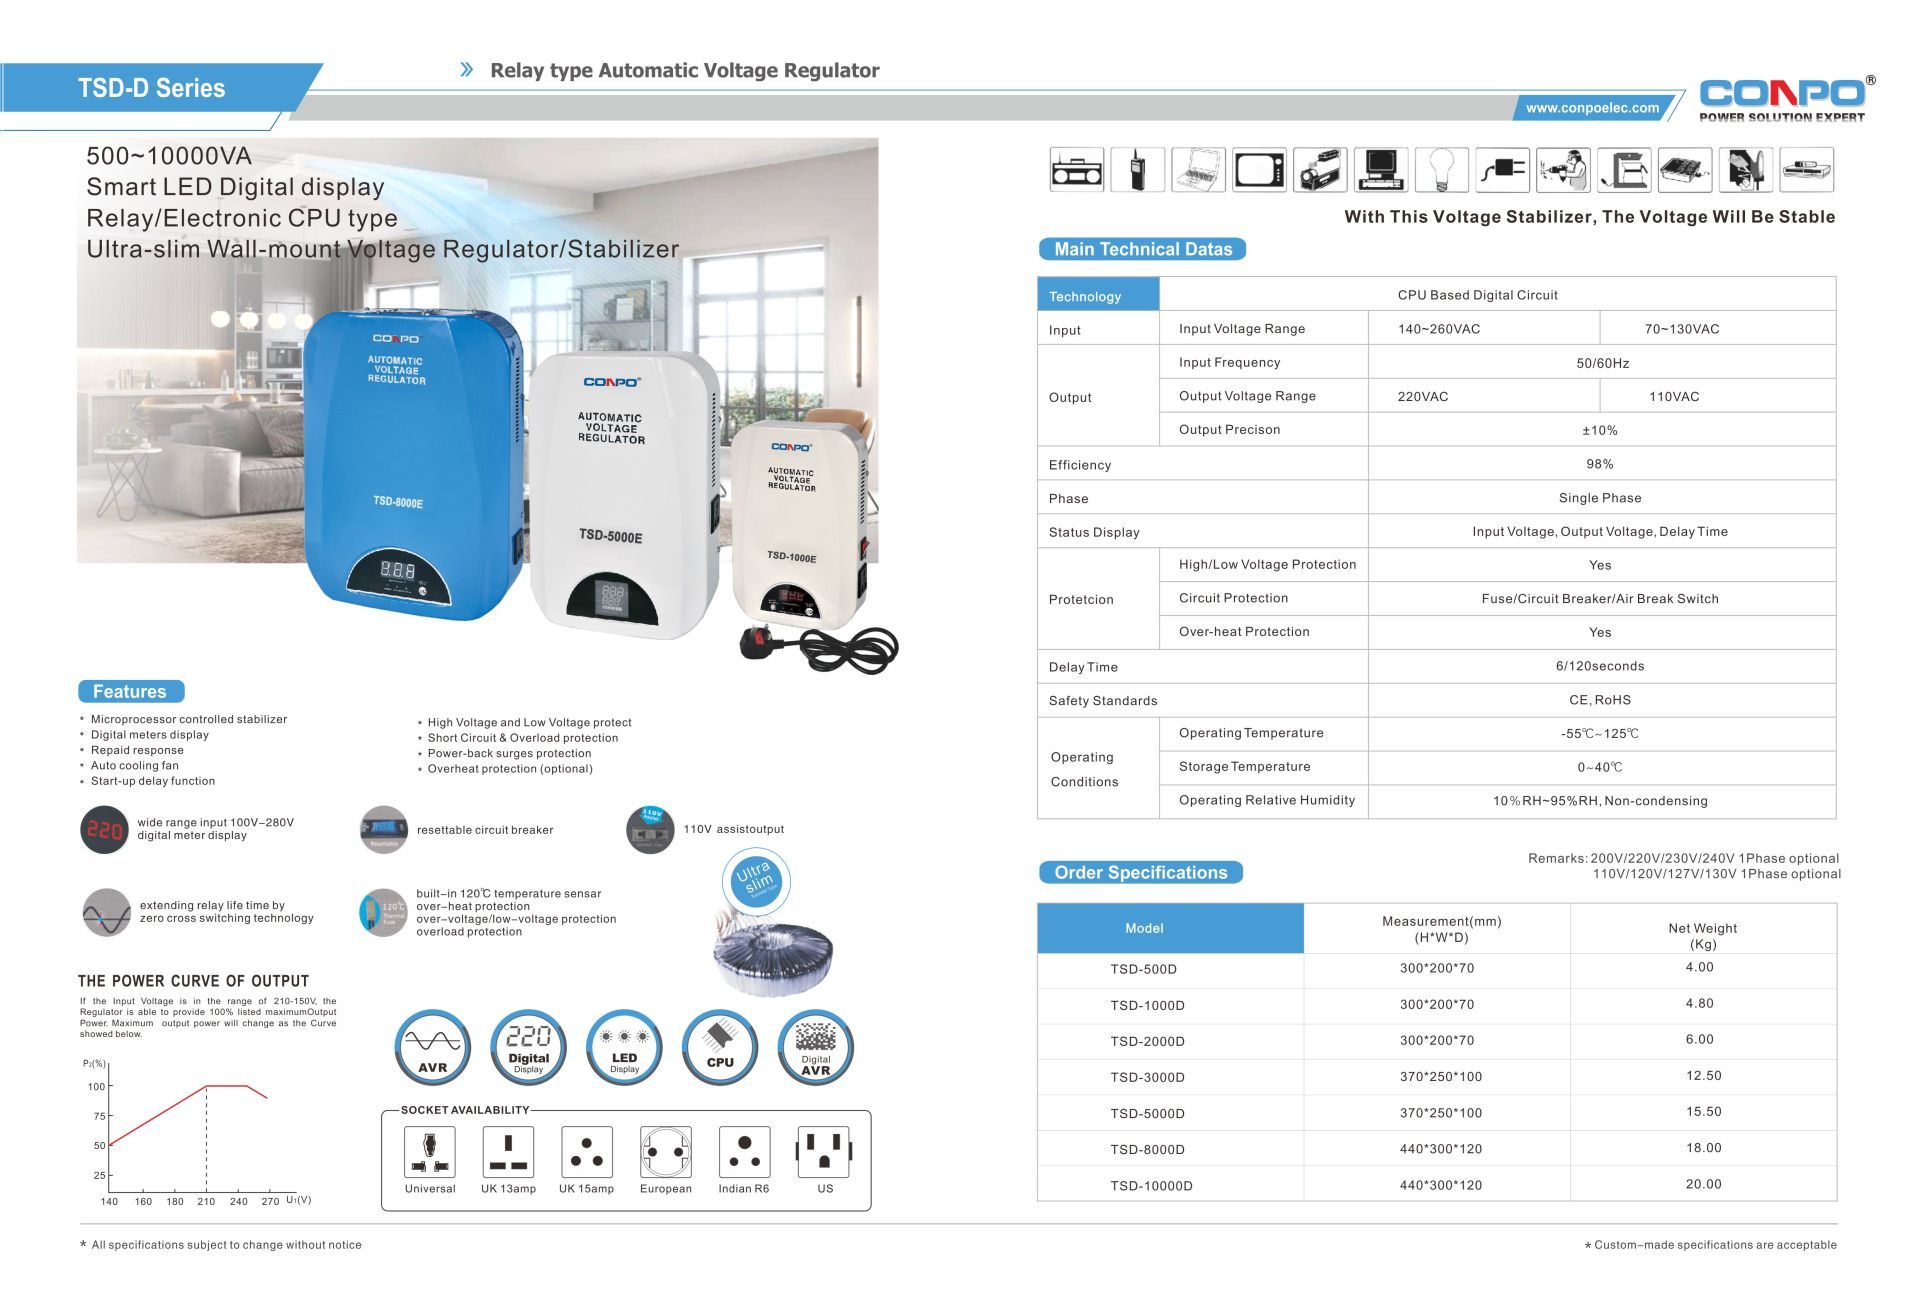The height and width of the screenshot is (1302, 1920).
Task: Click the TSD-1000D model row
Action: 1437,1005
